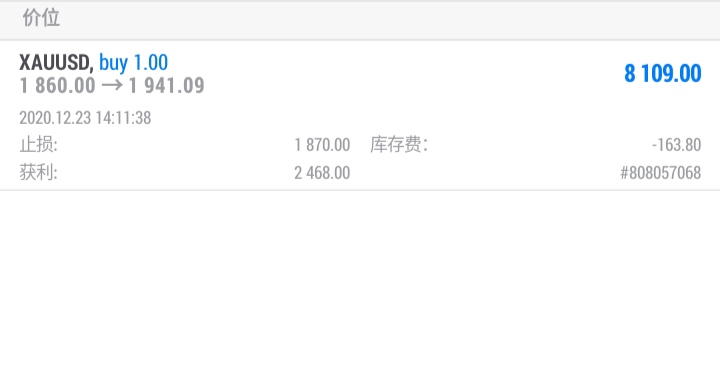Select the 1.00 lot volume
This screenshot has width=720, height=383.
coord(151,62)
